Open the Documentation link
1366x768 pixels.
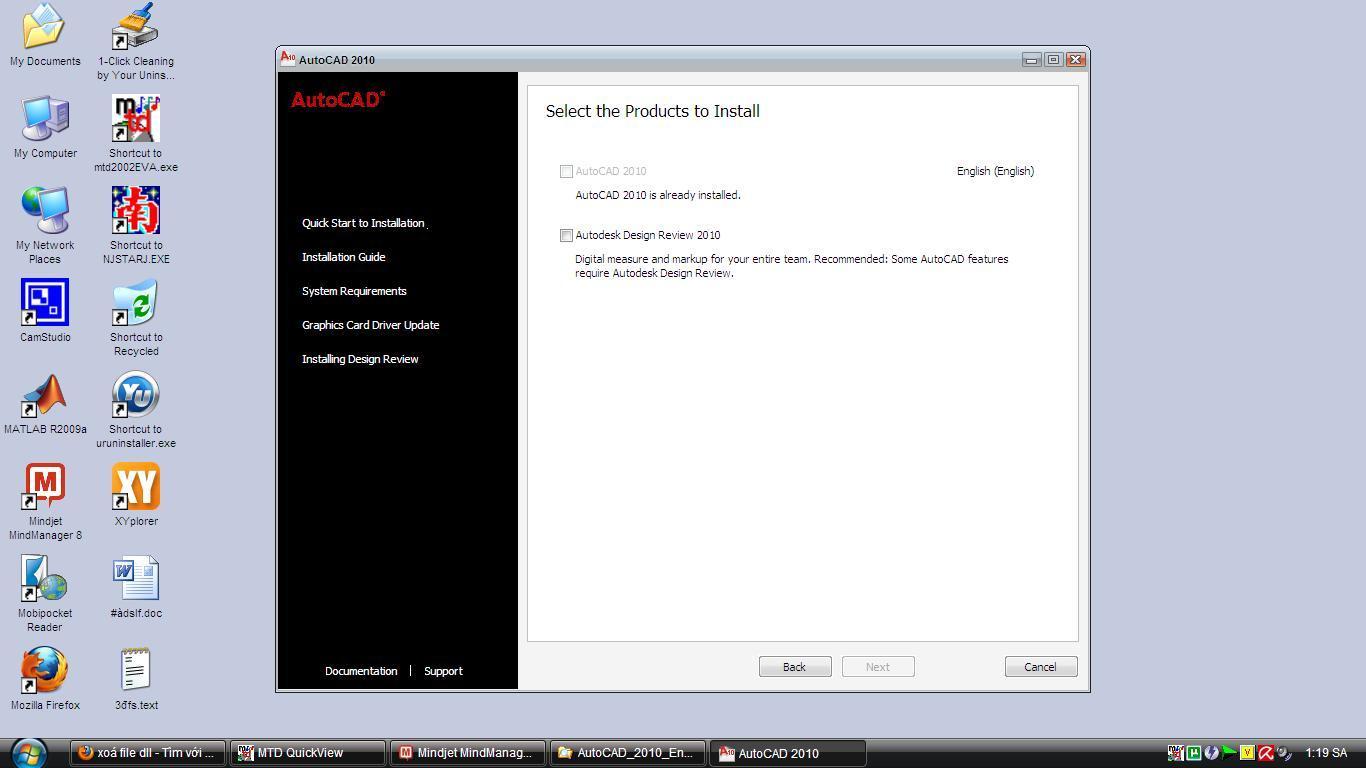point(361,671)
